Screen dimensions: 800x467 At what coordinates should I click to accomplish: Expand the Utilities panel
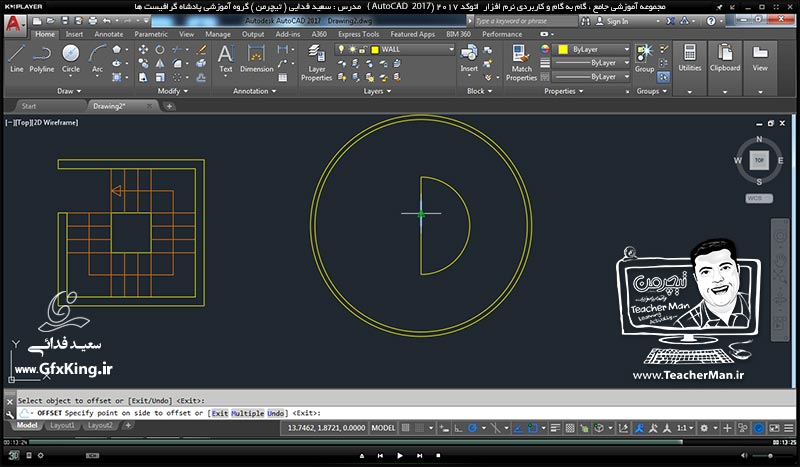click(689, 92)
